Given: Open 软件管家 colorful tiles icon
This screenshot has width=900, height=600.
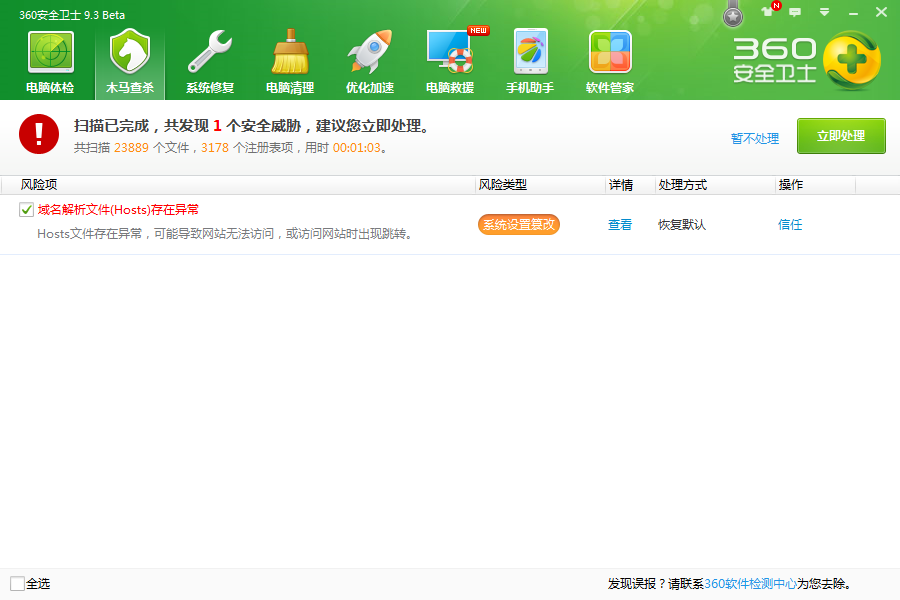Looking at the screenshot, I should pos(610,52).
